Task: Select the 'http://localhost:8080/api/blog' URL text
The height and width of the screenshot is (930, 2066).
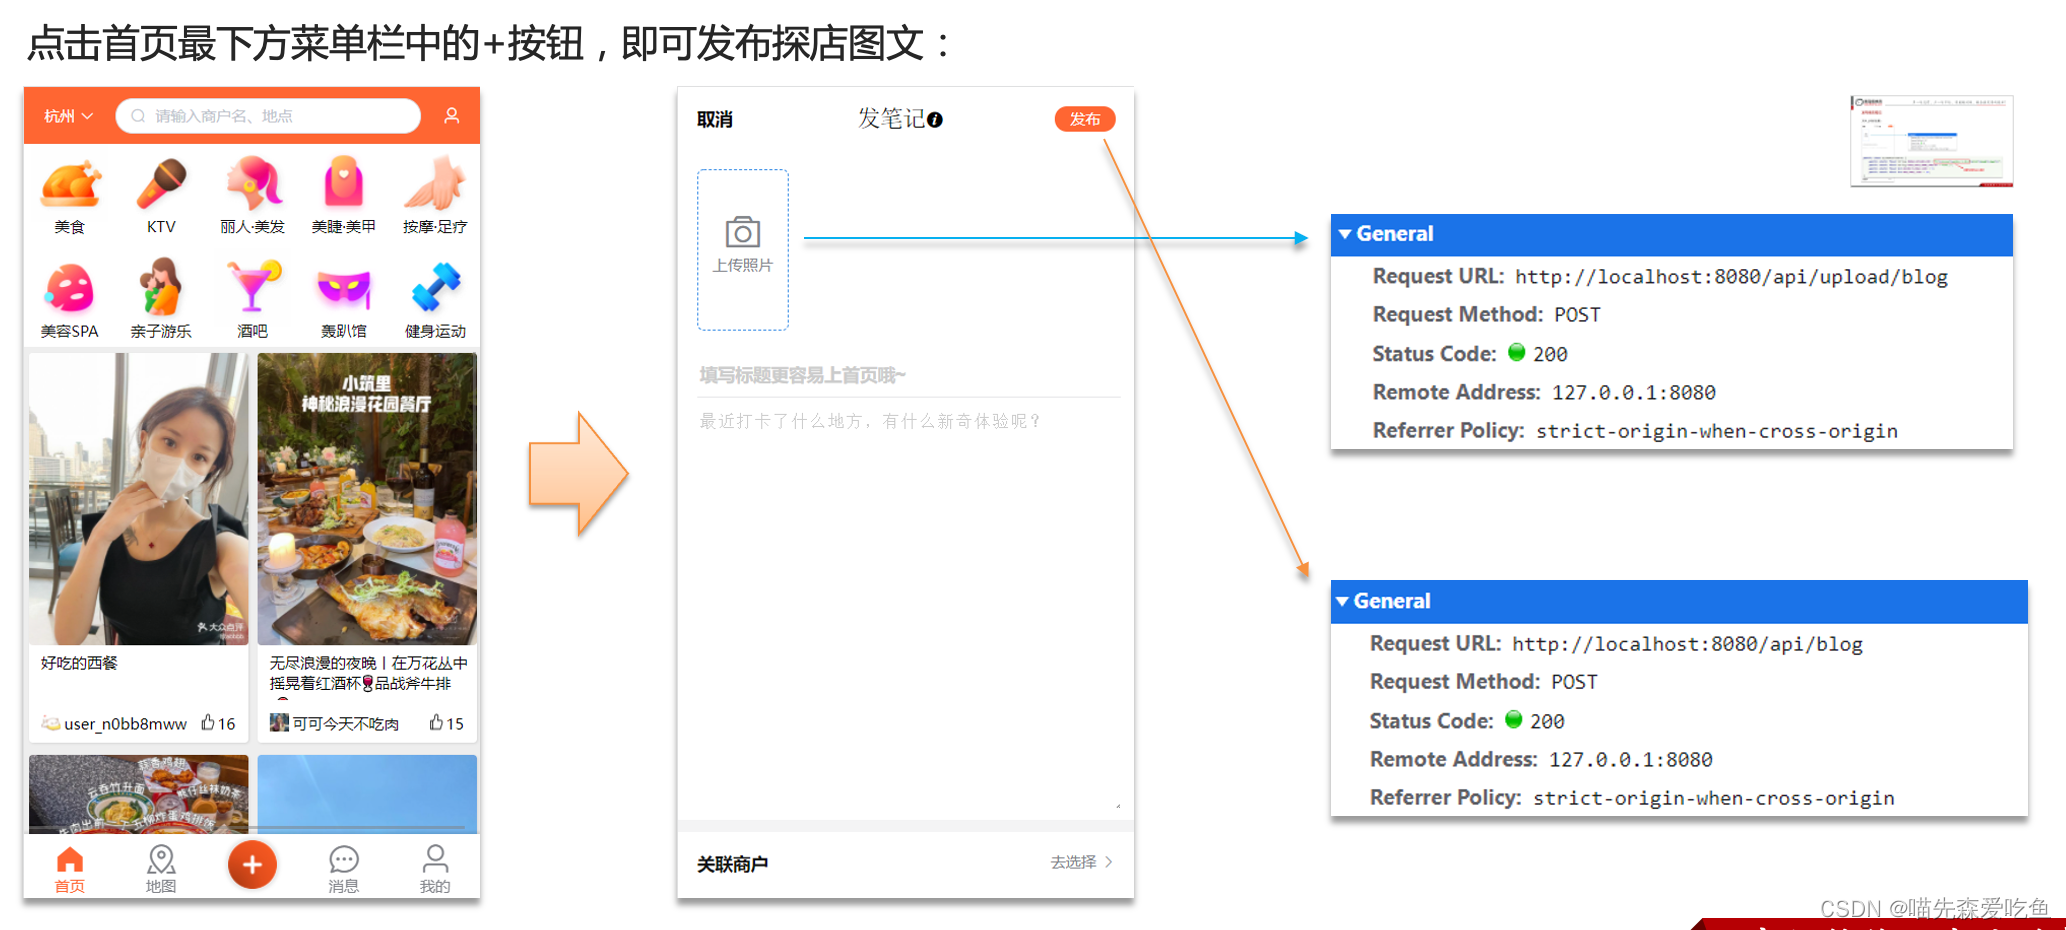Action: (x=1687, y=644)
